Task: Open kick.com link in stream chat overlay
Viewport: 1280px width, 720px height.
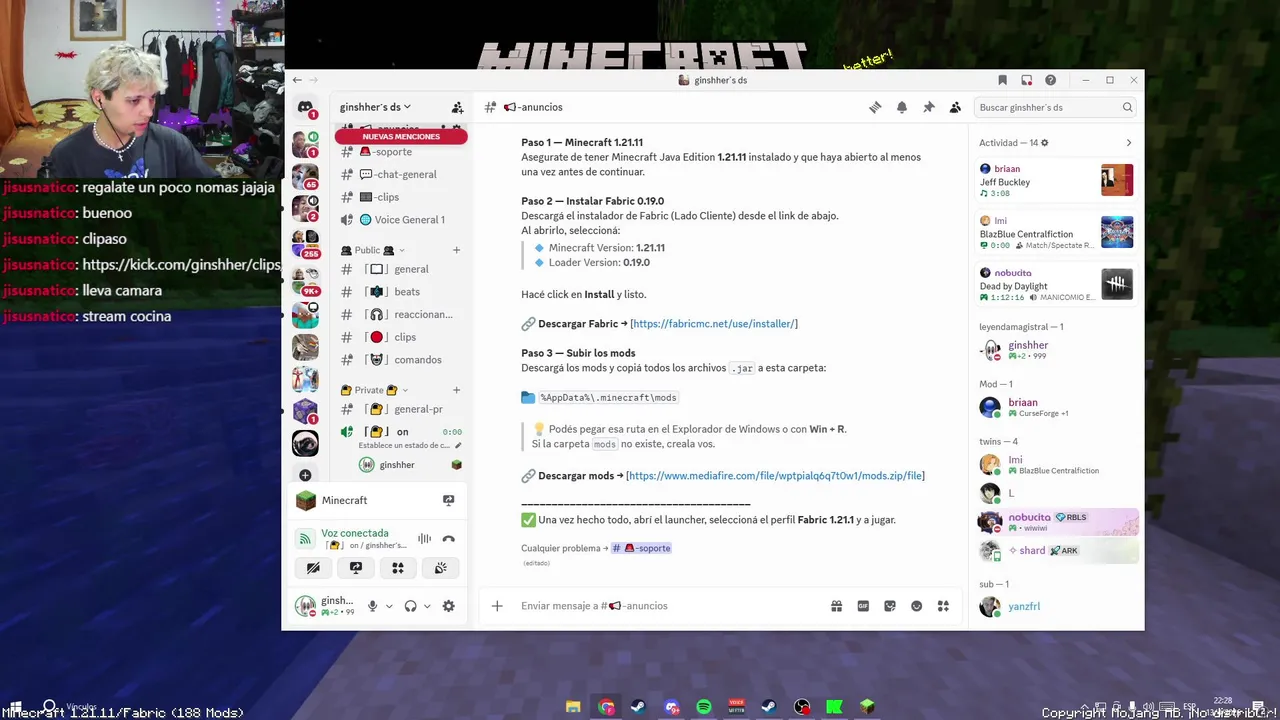Action: click(x=182, y=265)
